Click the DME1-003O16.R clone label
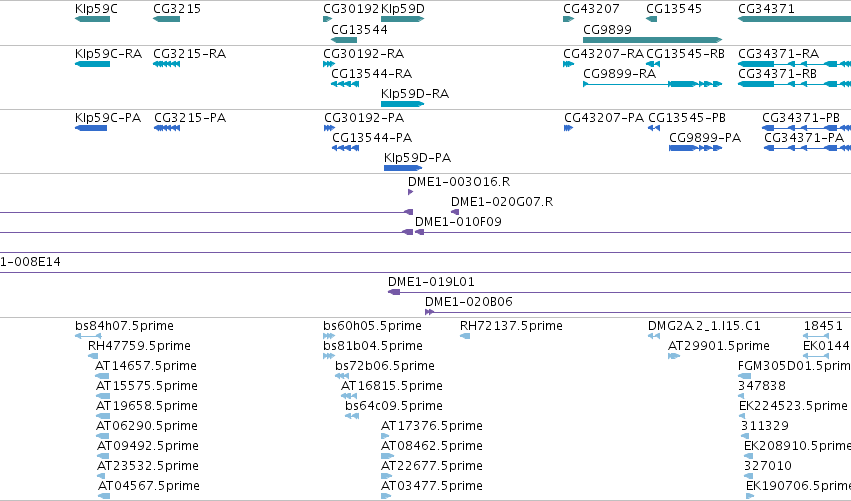Screen dimensions: 851x501 [459, 182]
